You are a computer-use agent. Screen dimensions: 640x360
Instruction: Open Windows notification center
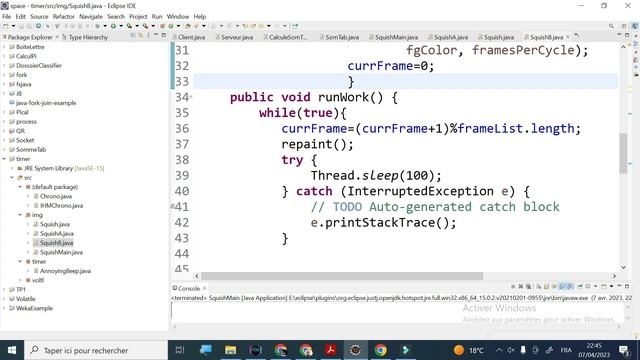tap(624, 350)
